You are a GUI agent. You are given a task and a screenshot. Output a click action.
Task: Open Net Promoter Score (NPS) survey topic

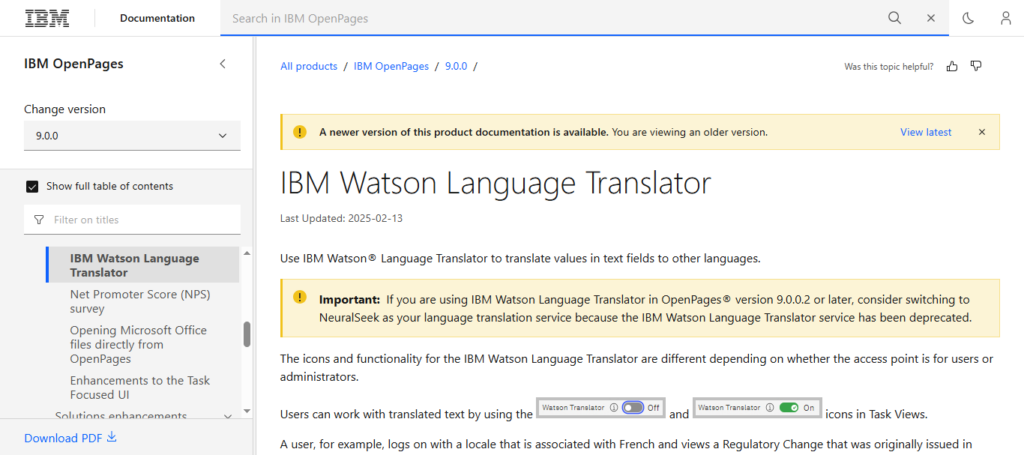click(140, 302)
